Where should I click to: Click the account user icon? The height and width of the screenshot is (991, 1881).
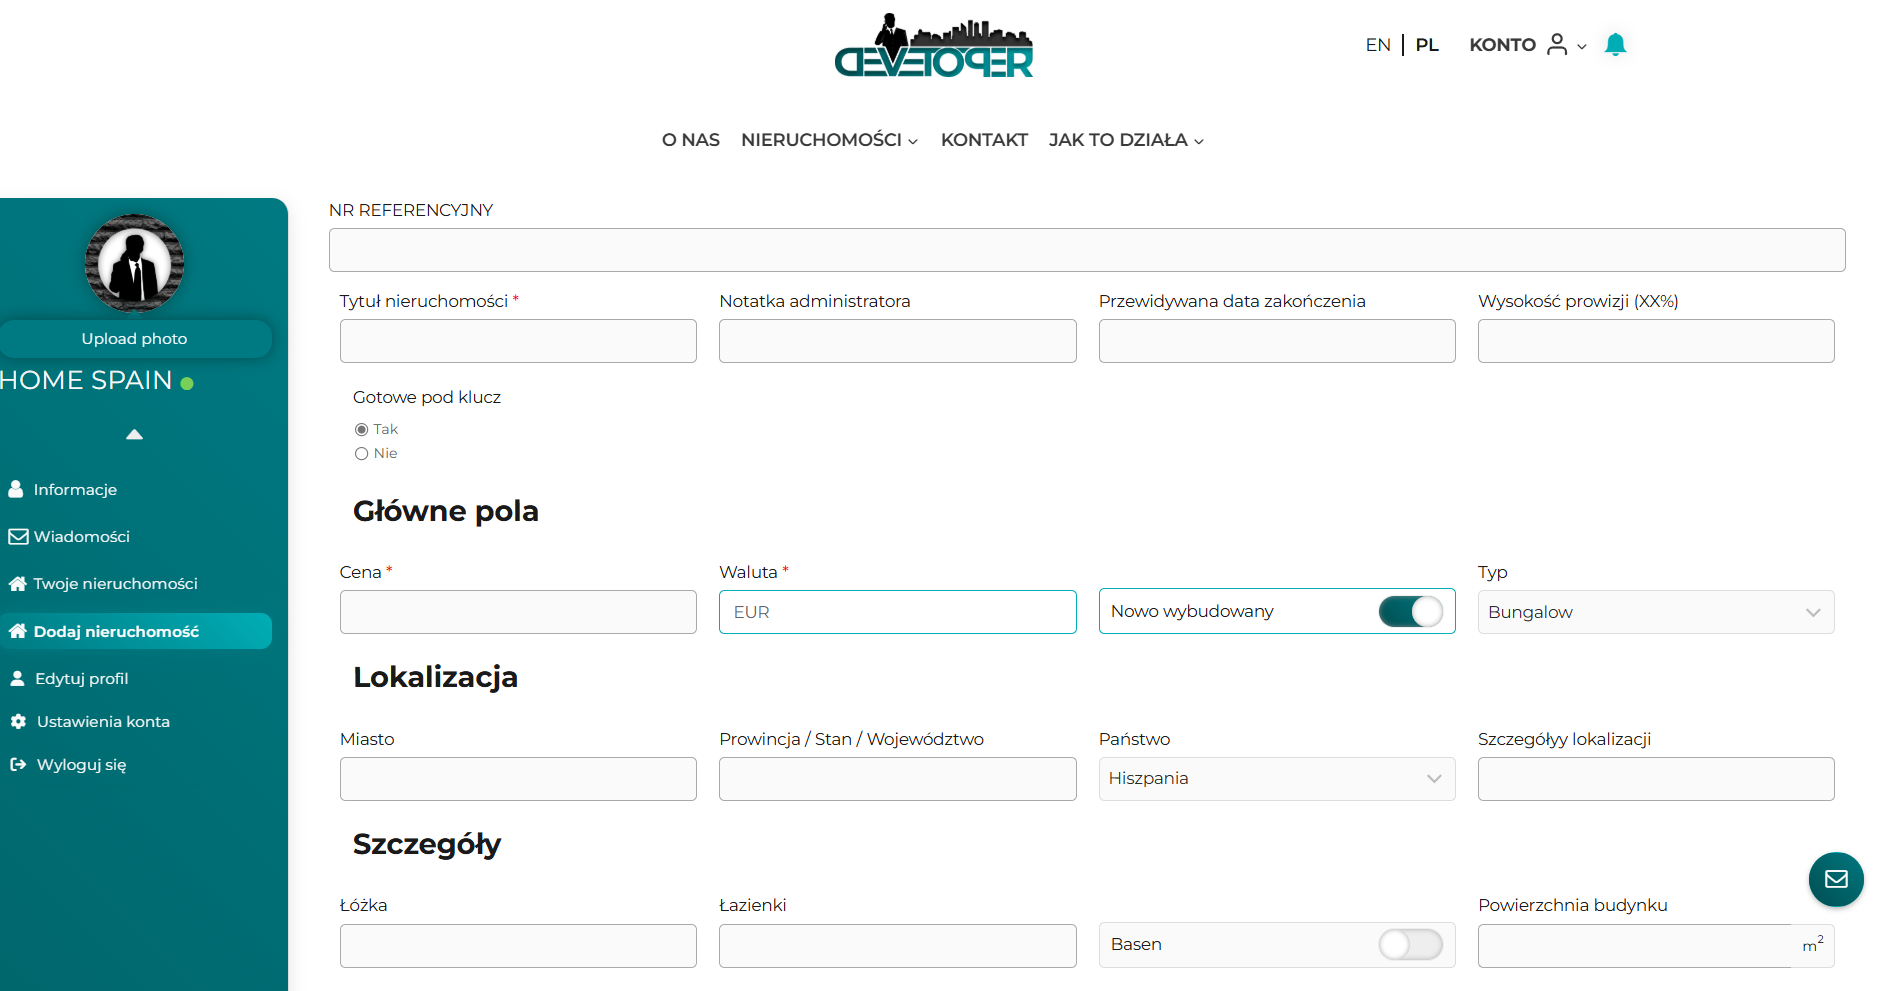[x=1557, y=44]
